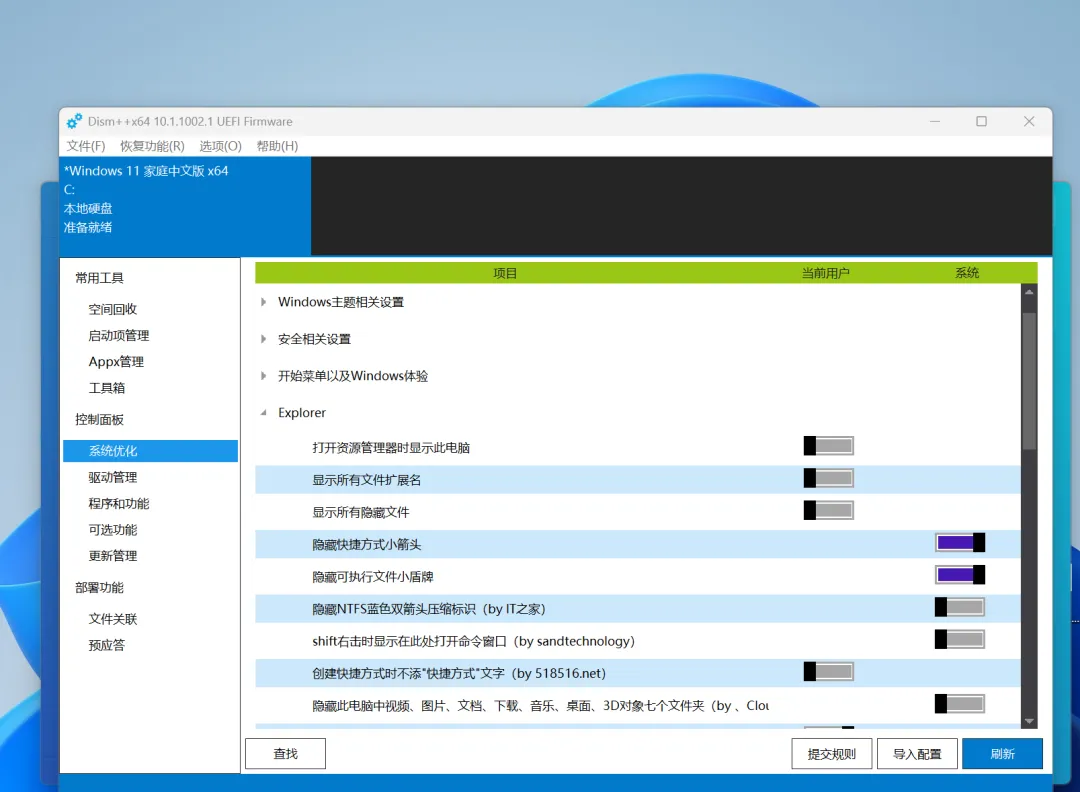Select 启动项管理 in sidebar
Screen dimensions: 1080x792
(x=118, y=335)
